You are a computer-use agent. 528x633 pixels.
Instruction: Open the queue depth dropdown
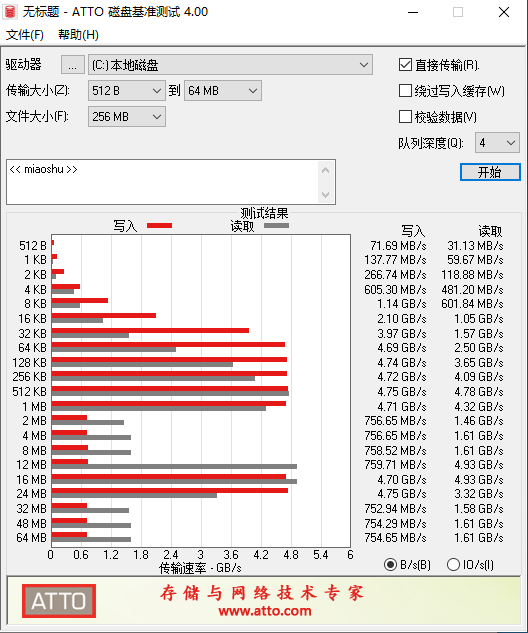497,143
